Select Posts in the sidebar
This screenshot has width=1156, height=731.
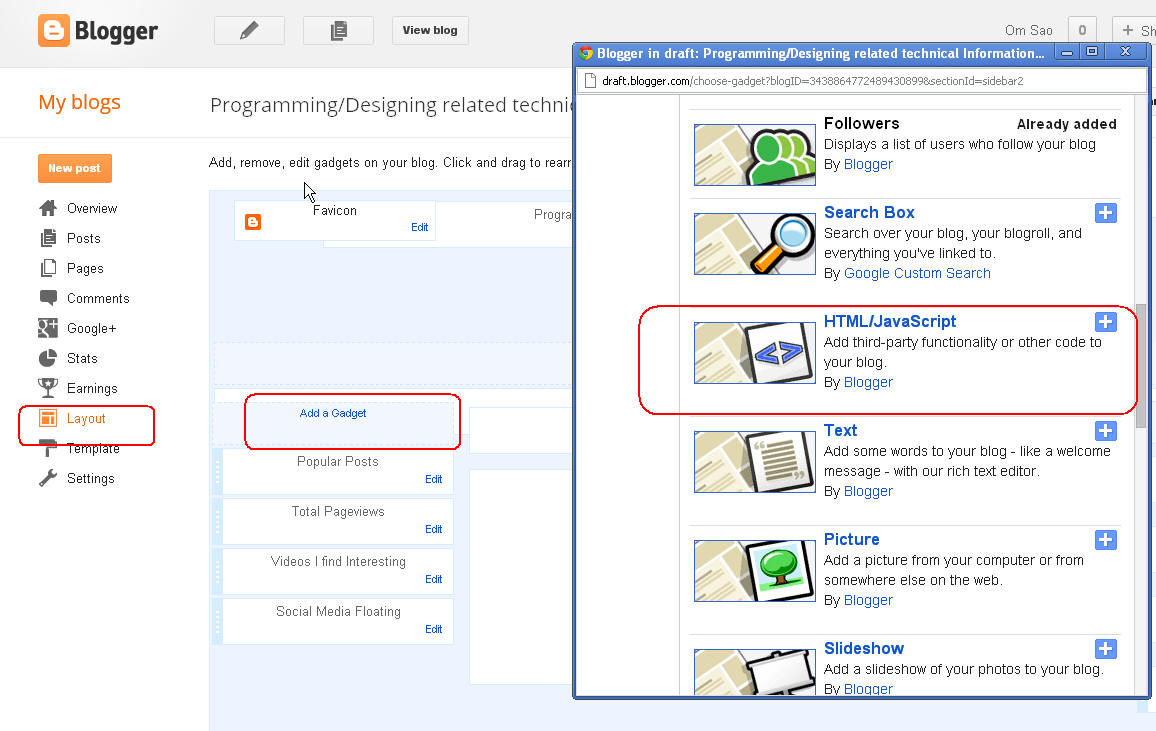(x=83, y=238)
